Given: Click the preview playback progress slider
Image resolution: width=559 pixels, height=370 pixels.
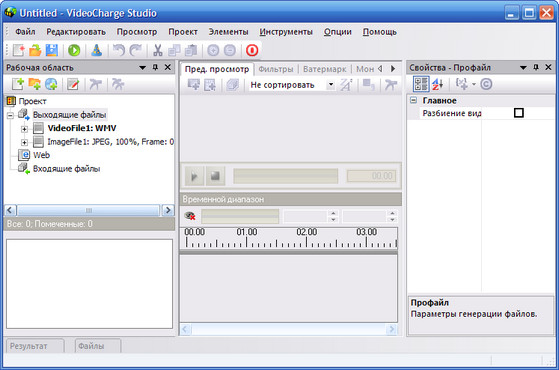Looking at the screenshot, I should pyautogui.click(x=286, y=176).
